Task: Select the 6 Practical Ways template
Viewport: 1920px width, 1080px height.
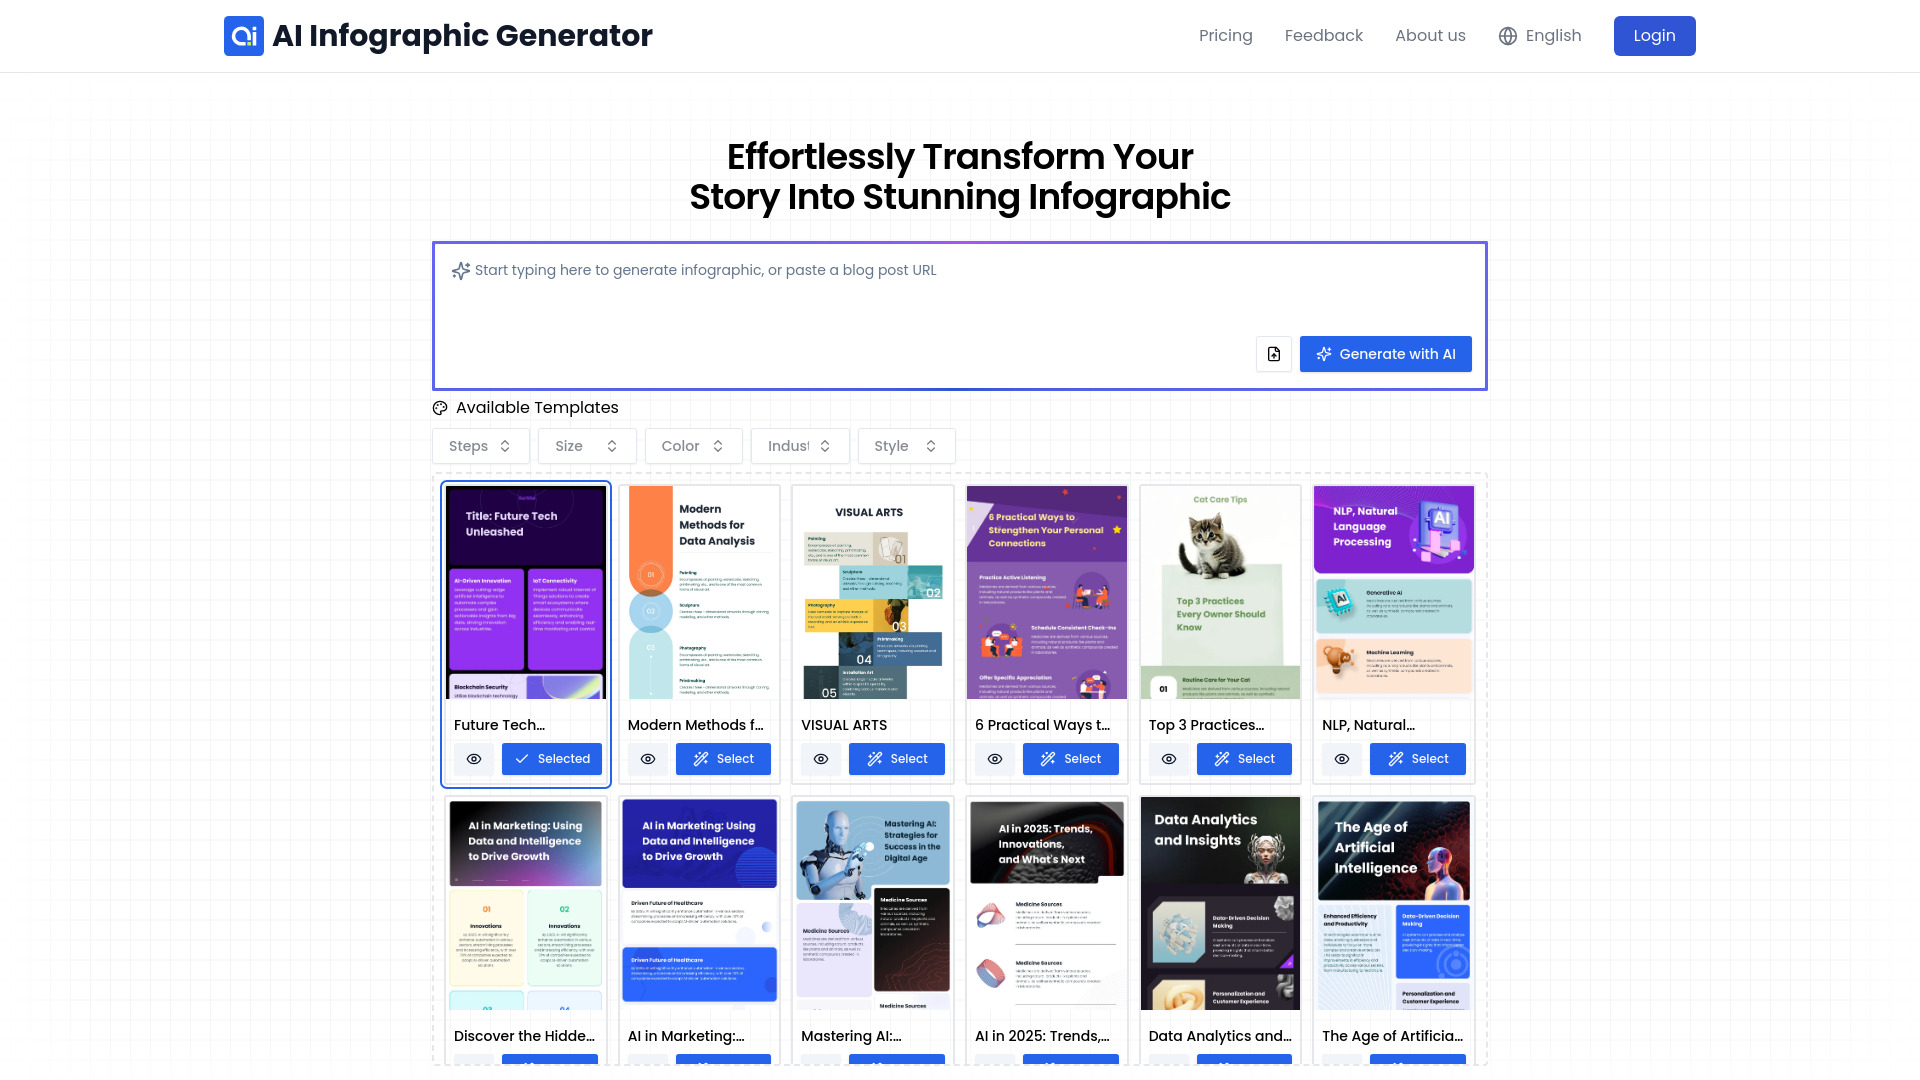Action: (x=1071, y=758)
